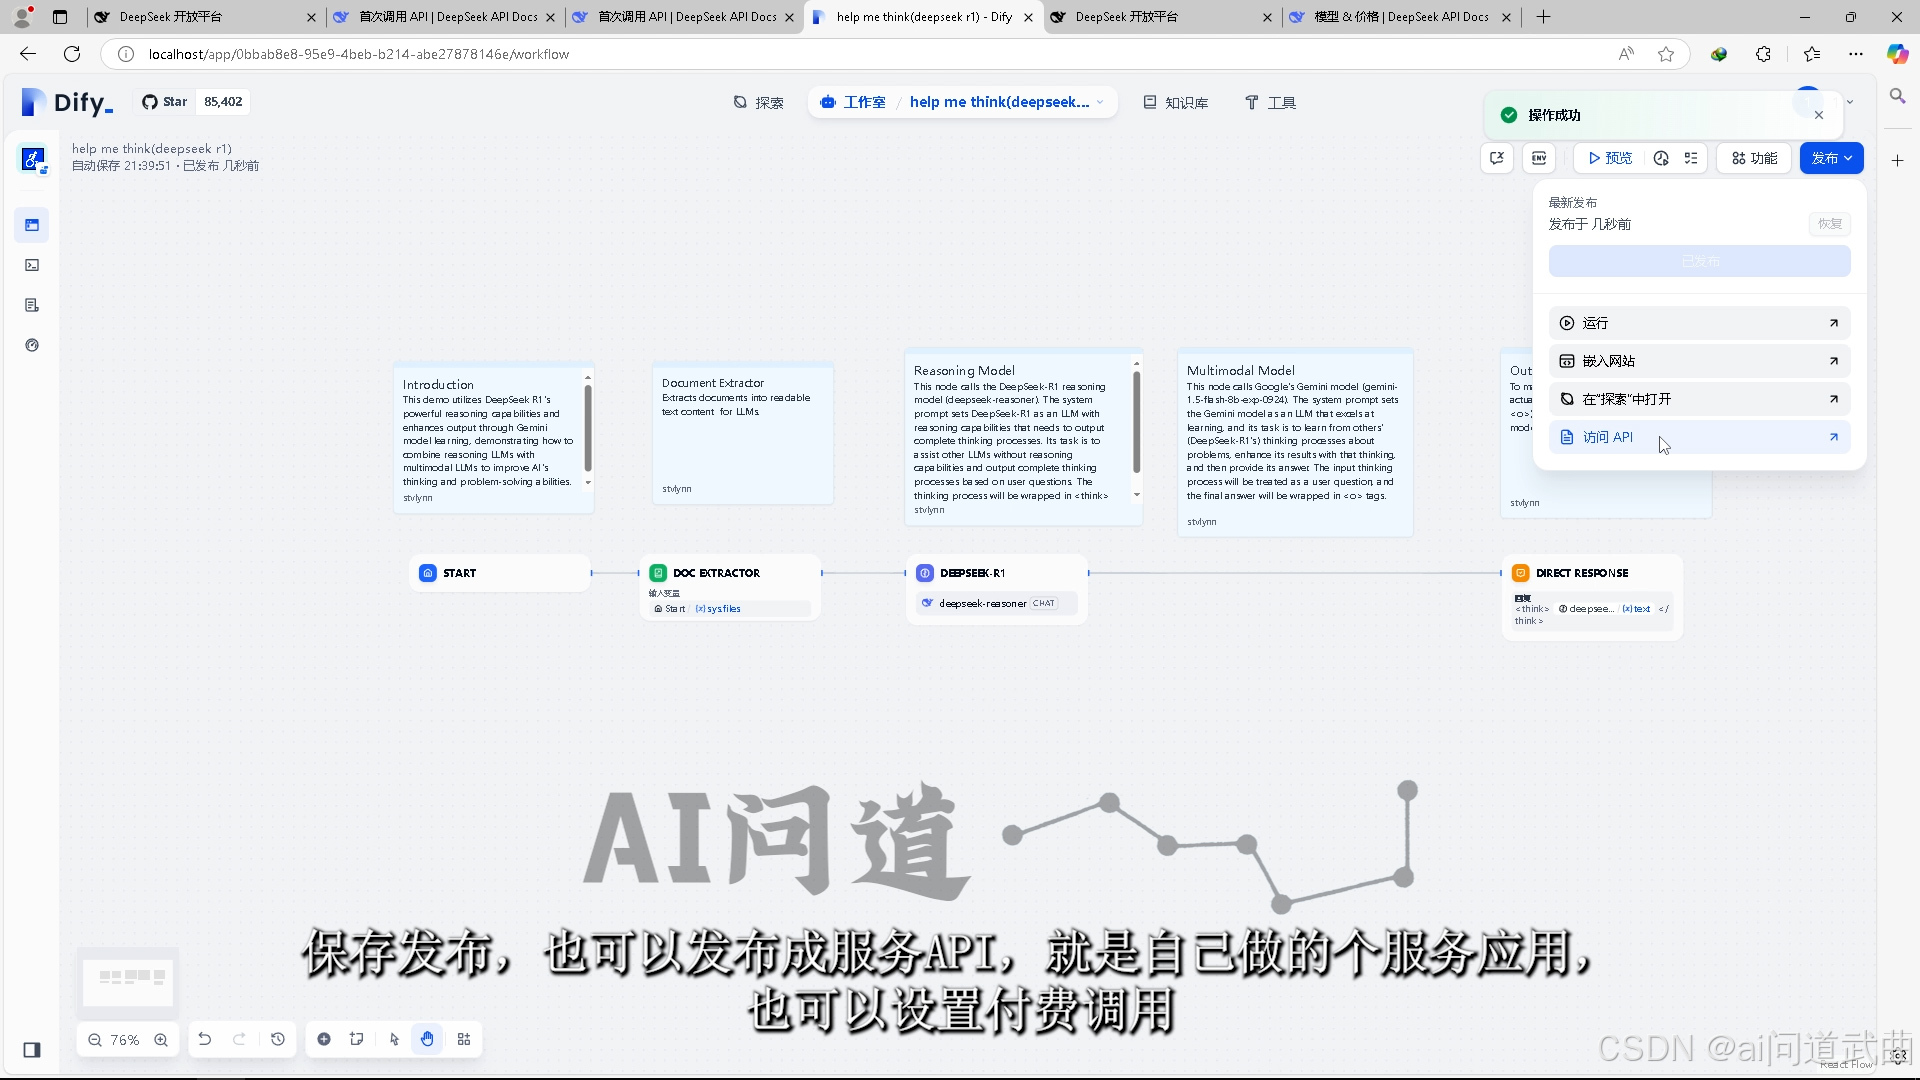The image size is (1920, 1080).
Task: Open the 发布 publish dropdown
Action: (1831, 158)
